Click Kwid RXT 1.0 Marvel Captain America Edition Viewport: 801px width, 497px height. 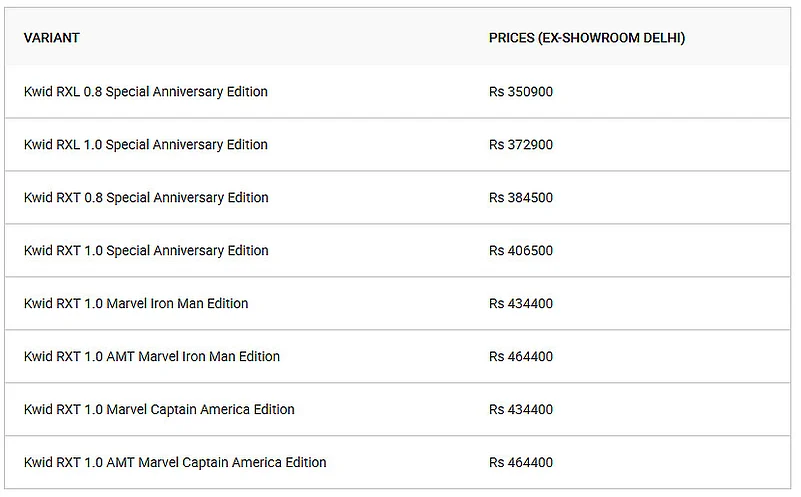[159, 409]
